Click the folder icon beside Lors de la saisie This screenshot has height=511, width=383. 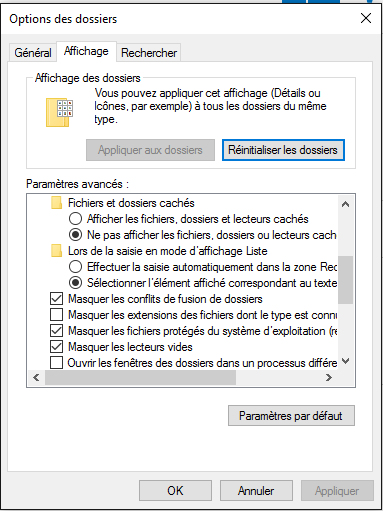coord(56,251)
